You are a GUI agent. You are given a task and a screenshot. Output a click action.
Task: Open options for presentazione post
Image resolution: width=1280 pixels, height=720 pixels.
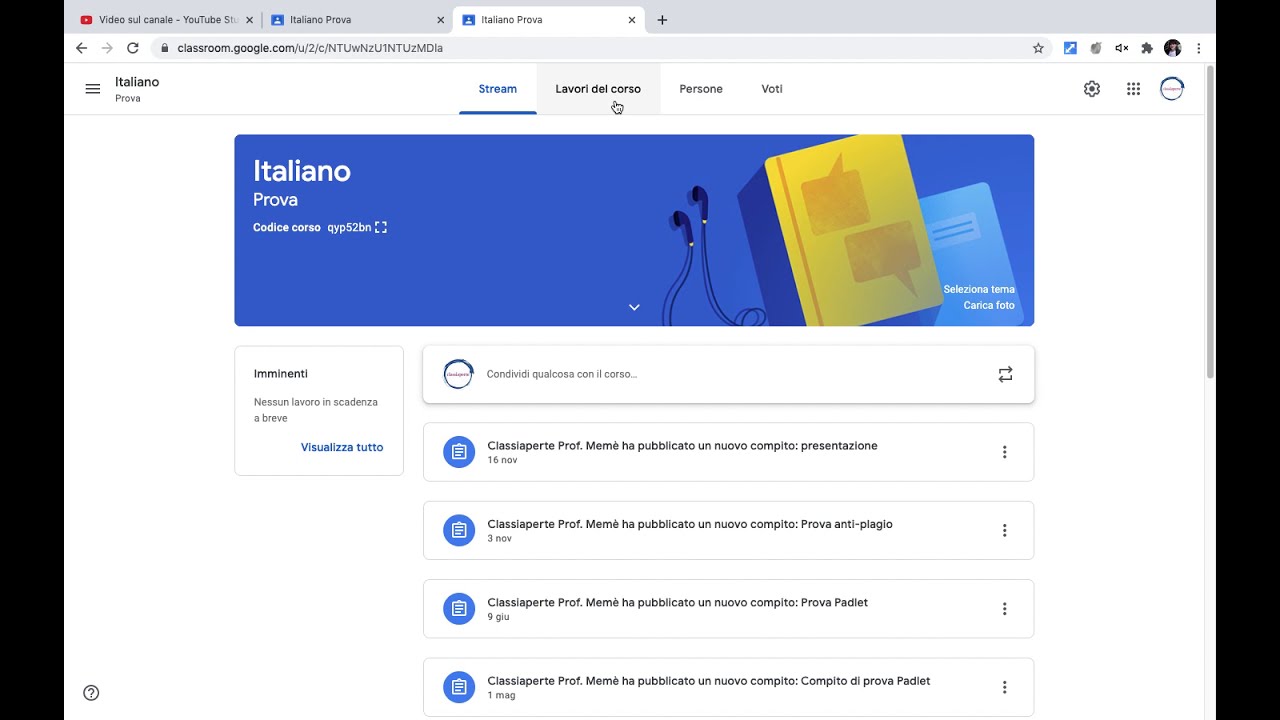coord(1005,452)
